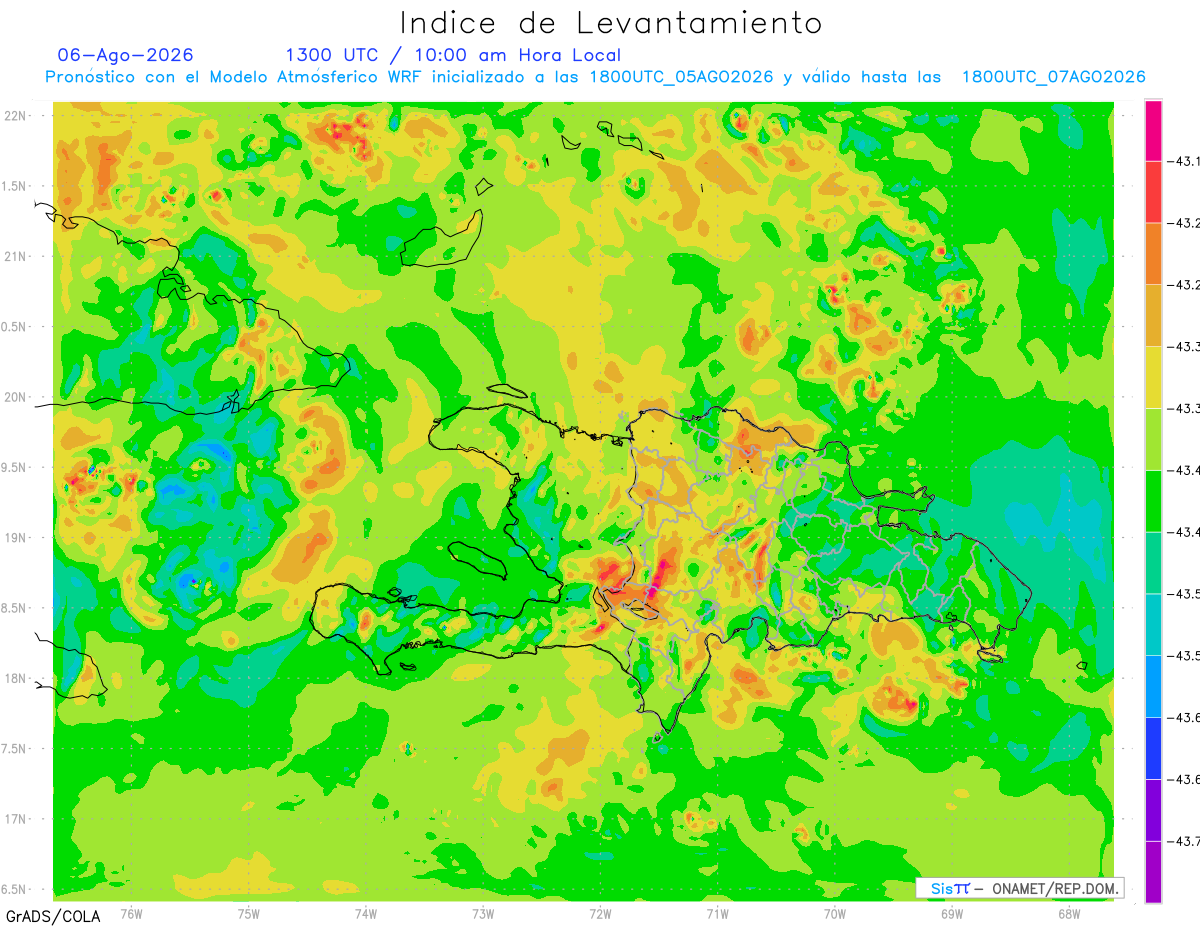The image size is (1200, 927).
Task: Click the '72W' longitude label
Action: coord(600,913)
